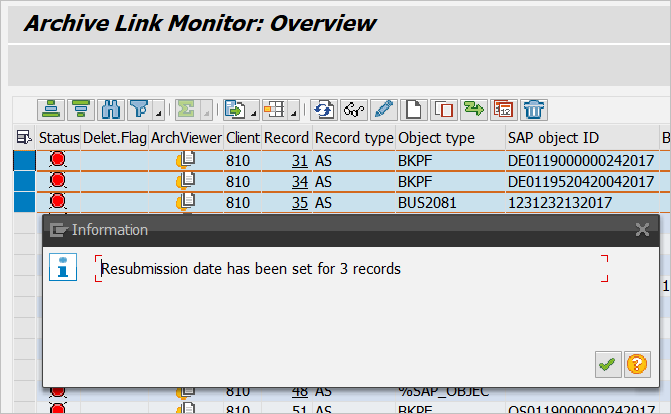Click the glasses Display icon
This screenshot has width=671, height=414.
point(353,109)
